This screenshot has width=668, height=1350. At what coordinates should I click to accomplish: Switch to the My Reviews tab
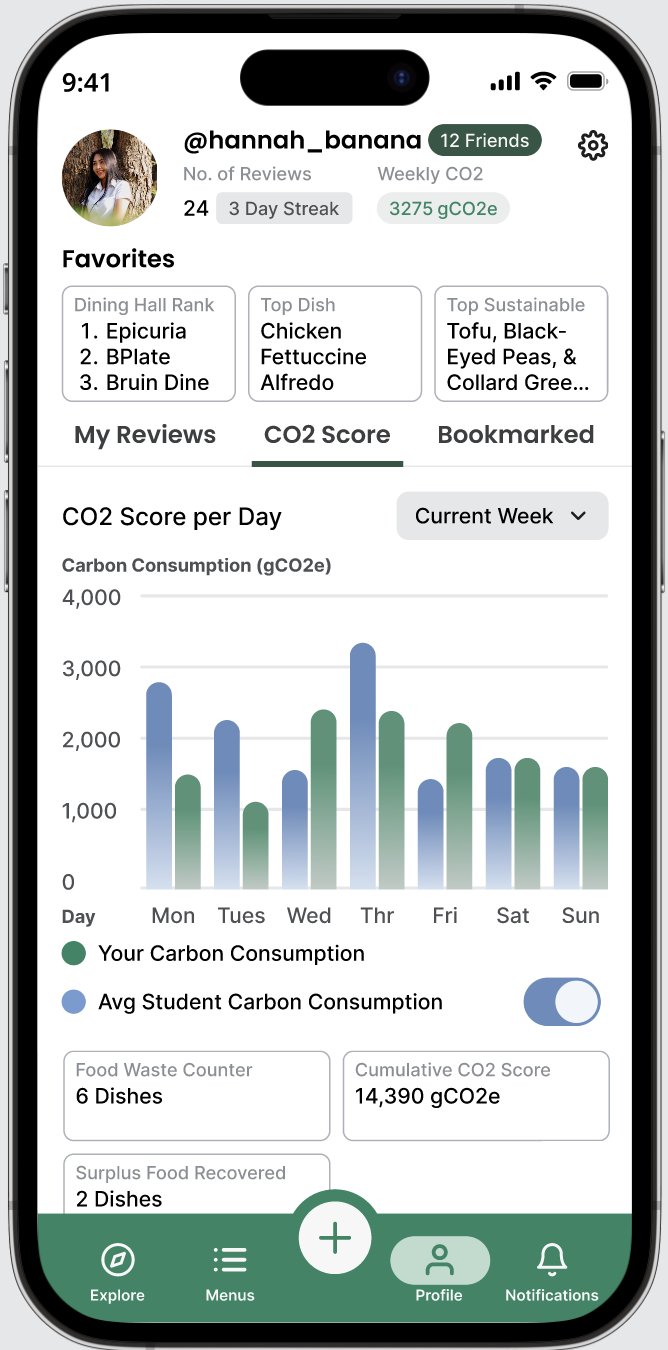click(145, 435)
